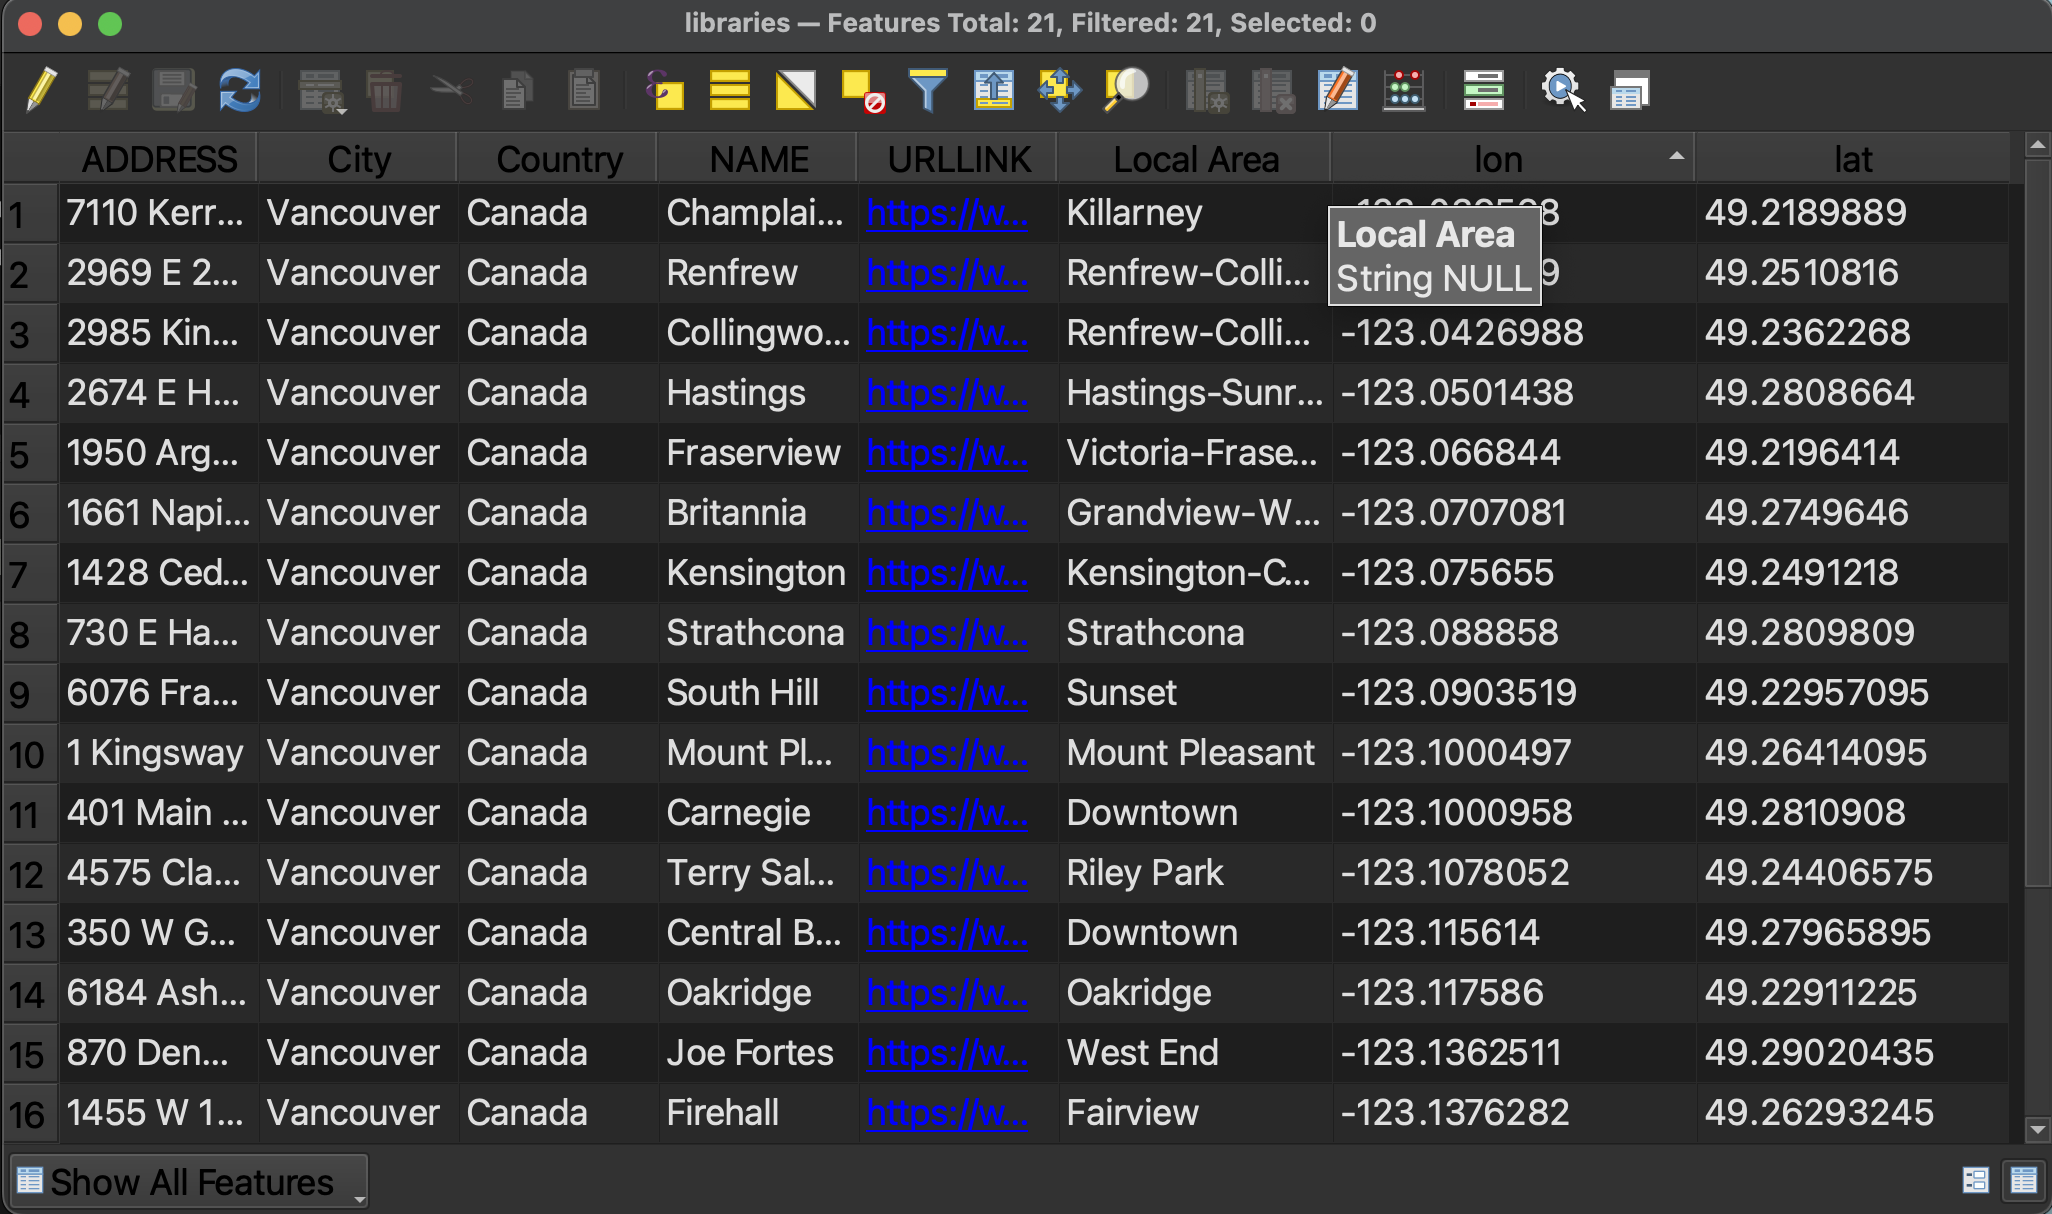This screenshot has width=2052, height=1214.
Task: Open the URL link for Oakridge library
Action: [x=946, y=993]
